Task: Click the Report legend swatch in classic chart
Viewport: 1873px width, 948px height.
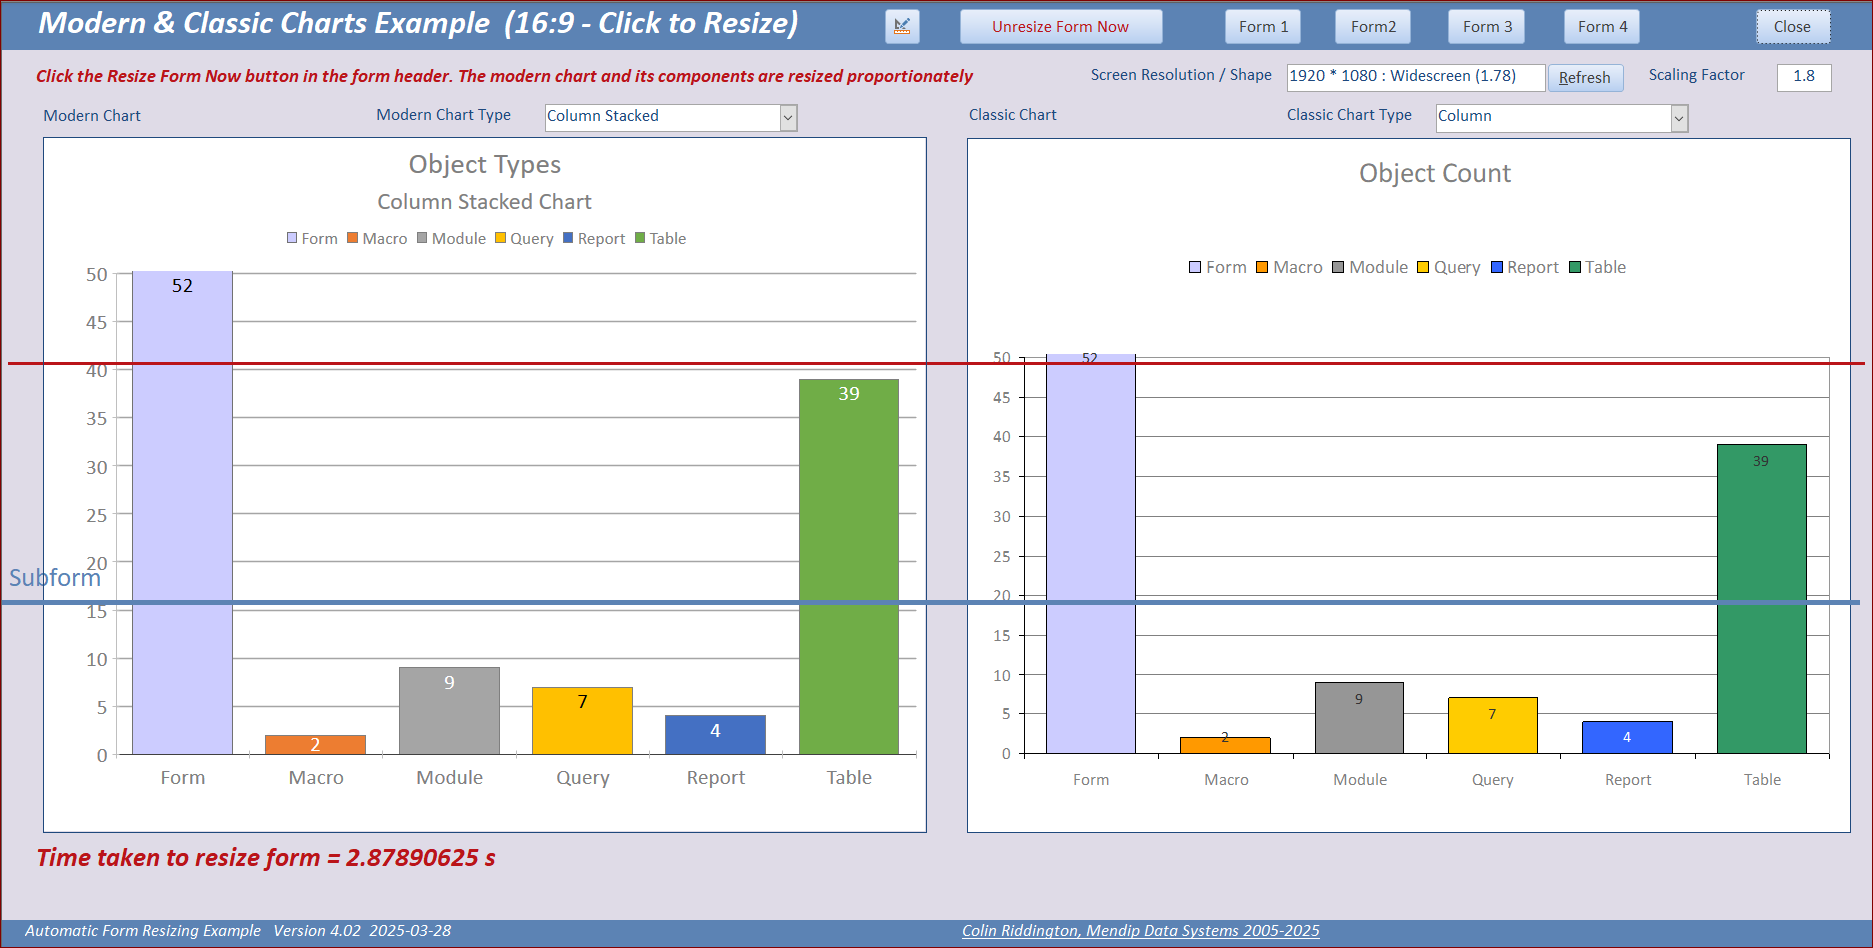Action: click(x=1497, y=267)
